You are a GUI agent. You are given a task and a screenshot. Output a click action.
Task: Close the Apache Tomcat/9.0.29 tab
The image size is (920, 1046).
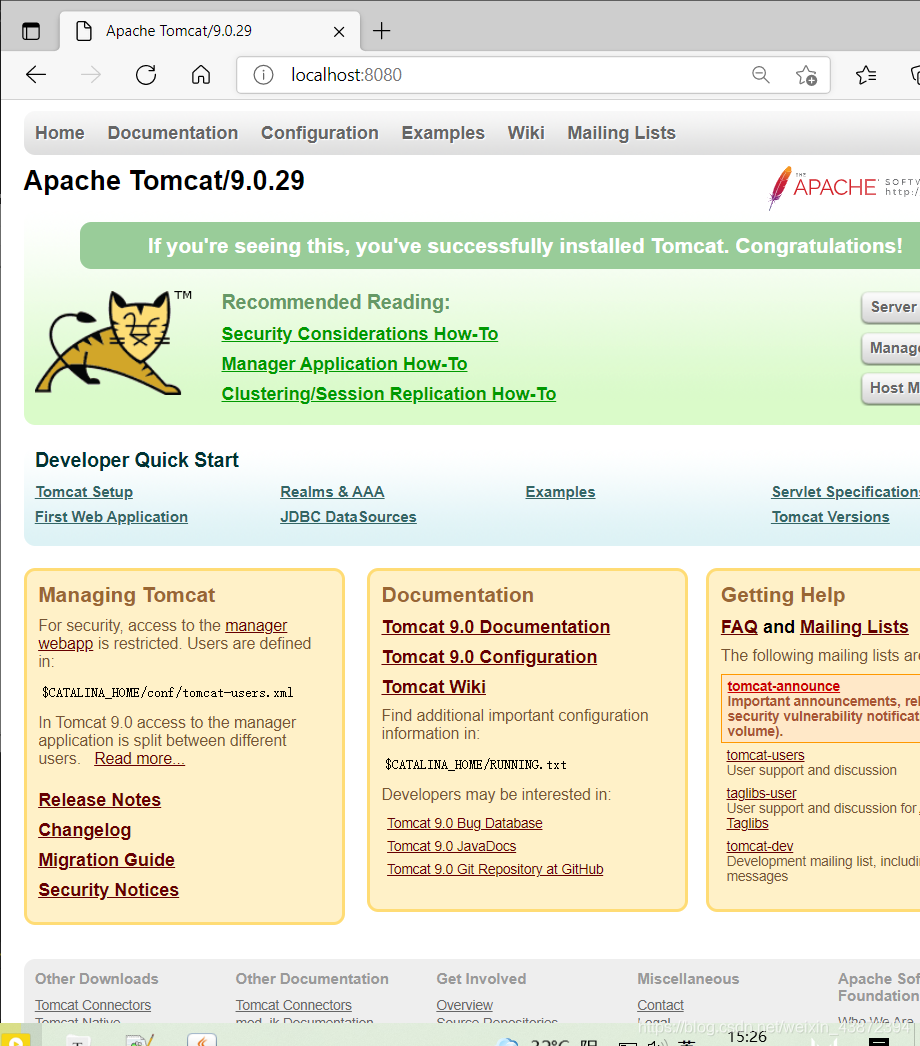coord(339,31)
